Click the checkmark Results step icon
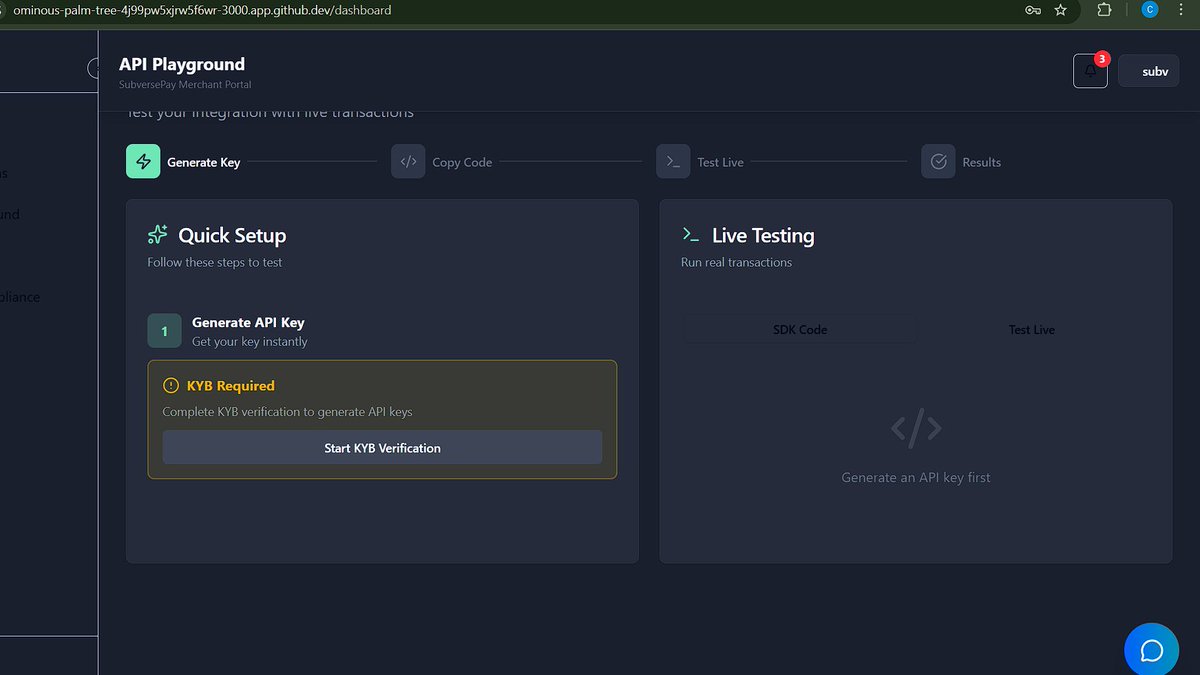The height and width of the screenshot is (675, 1200). (938, 162)
